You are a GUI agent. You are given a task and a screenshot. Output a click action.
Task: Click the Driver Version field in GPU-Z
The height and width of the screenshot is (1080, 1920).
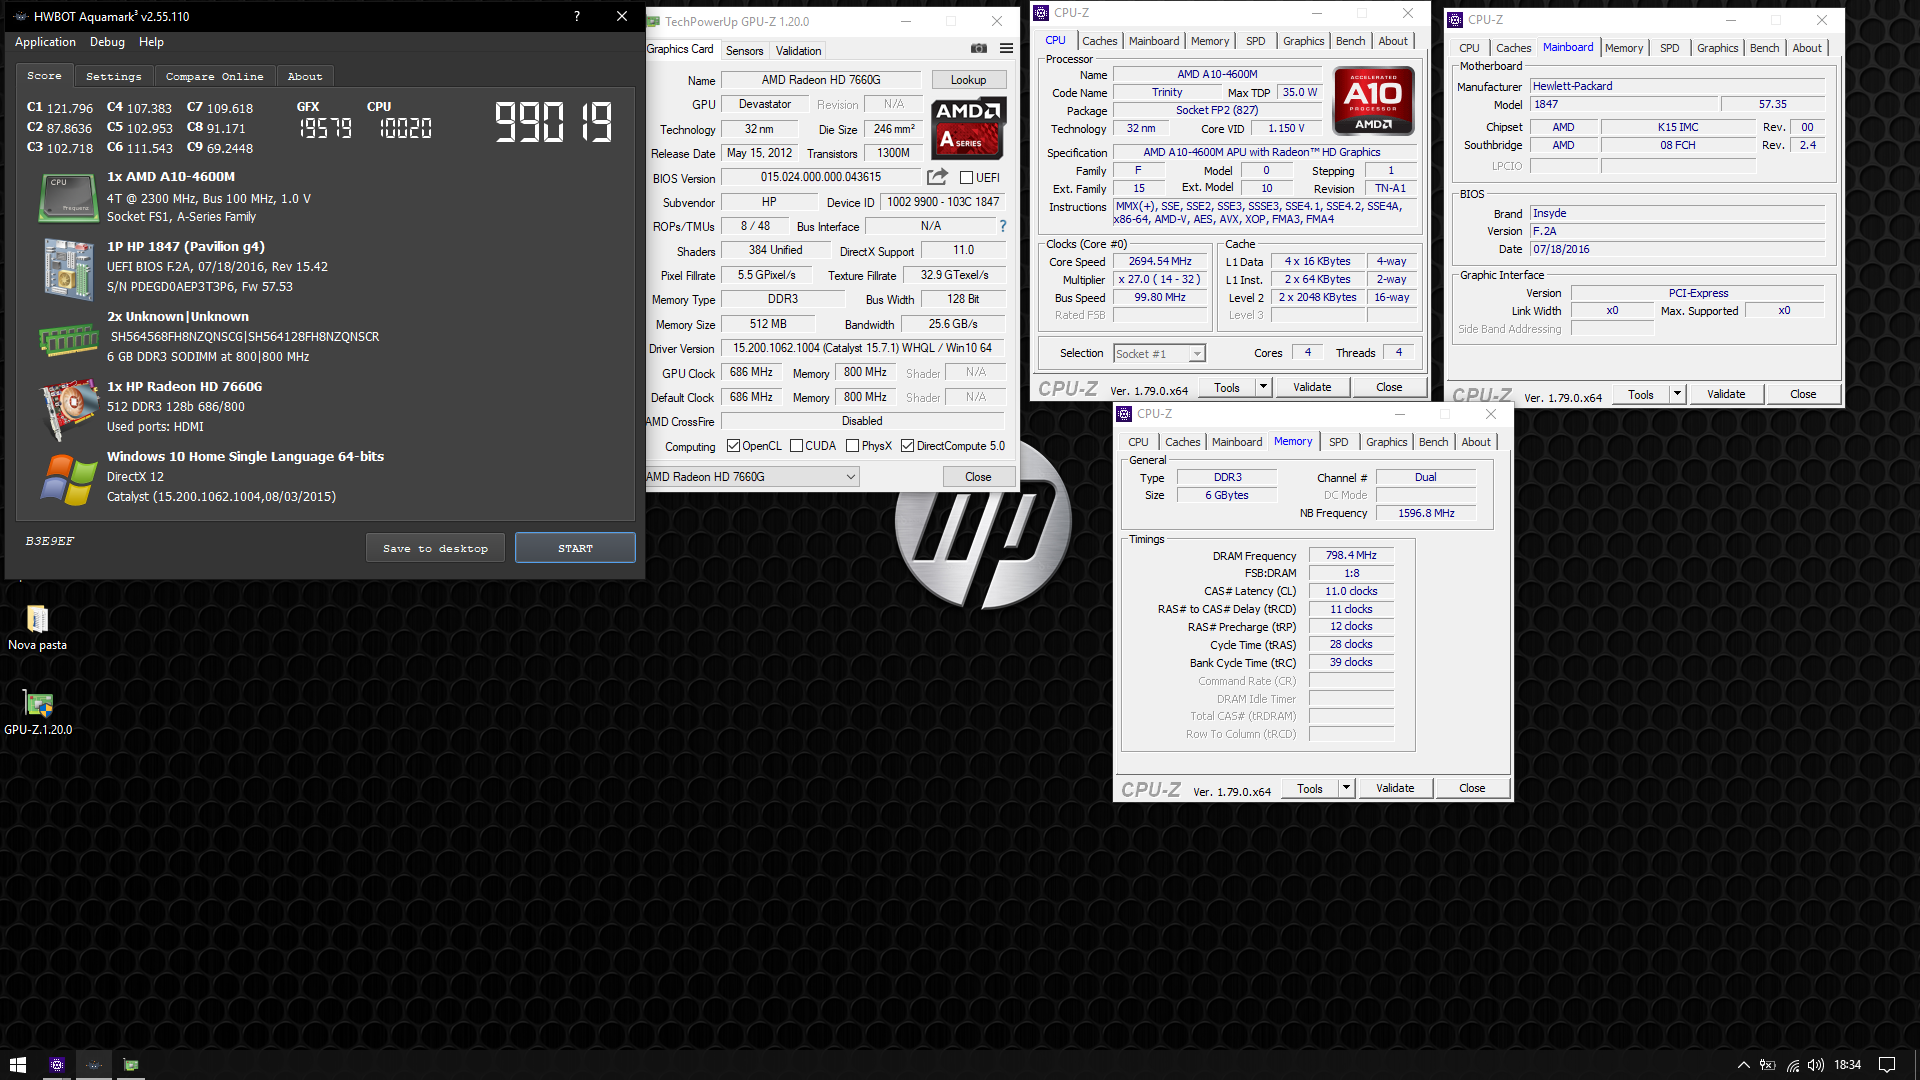862,348
